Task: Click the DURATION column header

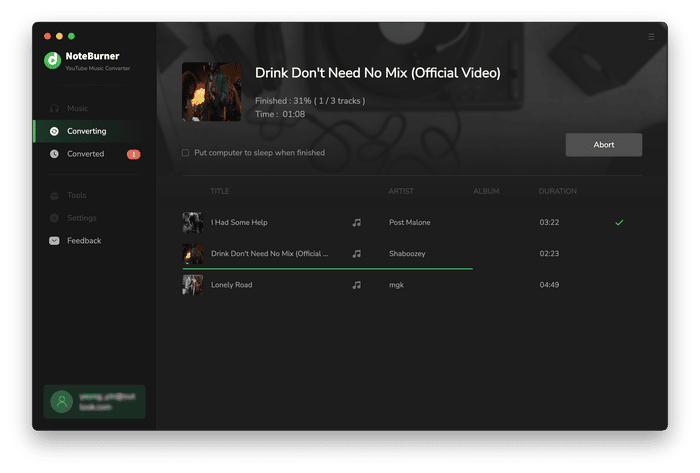Action: click(x=558, y=191)
